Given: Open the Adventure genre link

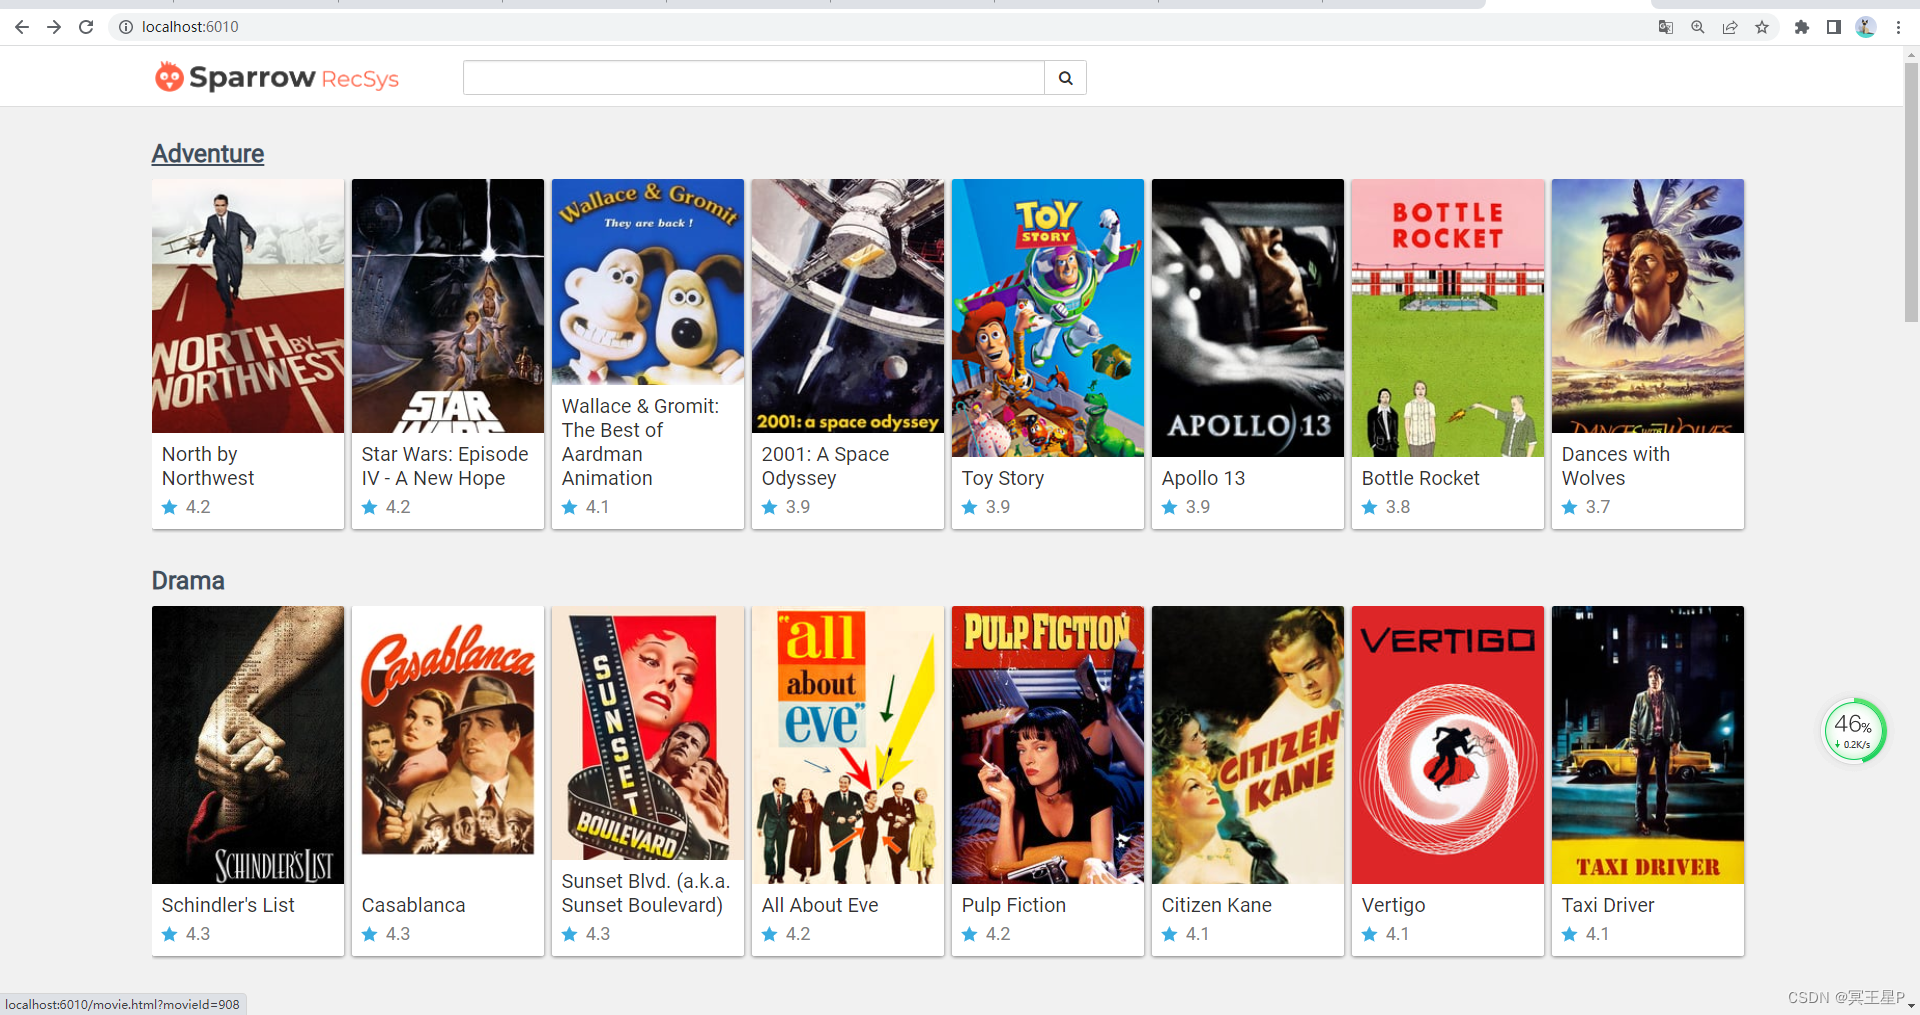Looking at the screenshot, I should click(208, 154).
